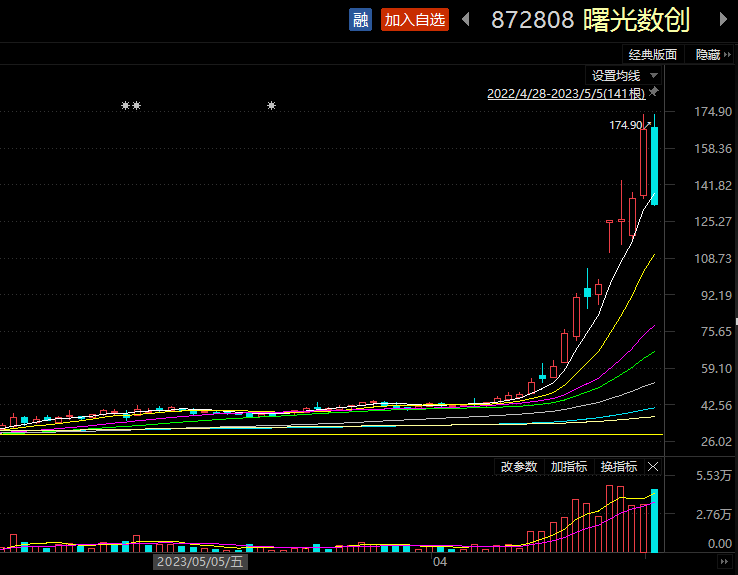Click the double-star event marker on chart
Screen dimensions: 738x575
pyautogui.click(x=131, y=105)
